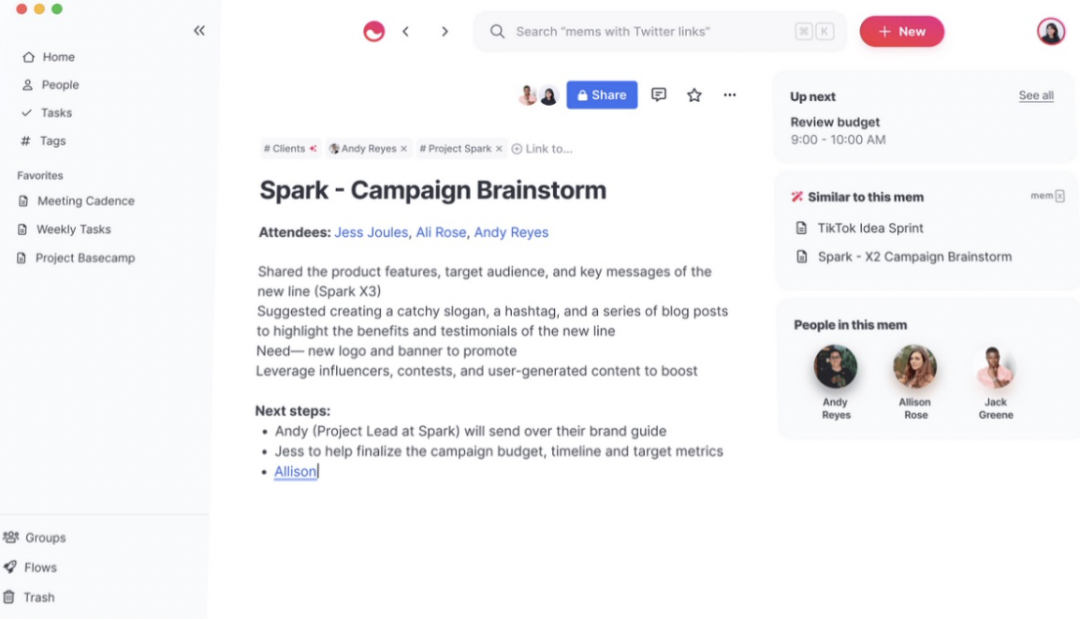This screenshot has width=1080, height=620.
Task: Click the Groups people icon
Action: pos(10,537)
